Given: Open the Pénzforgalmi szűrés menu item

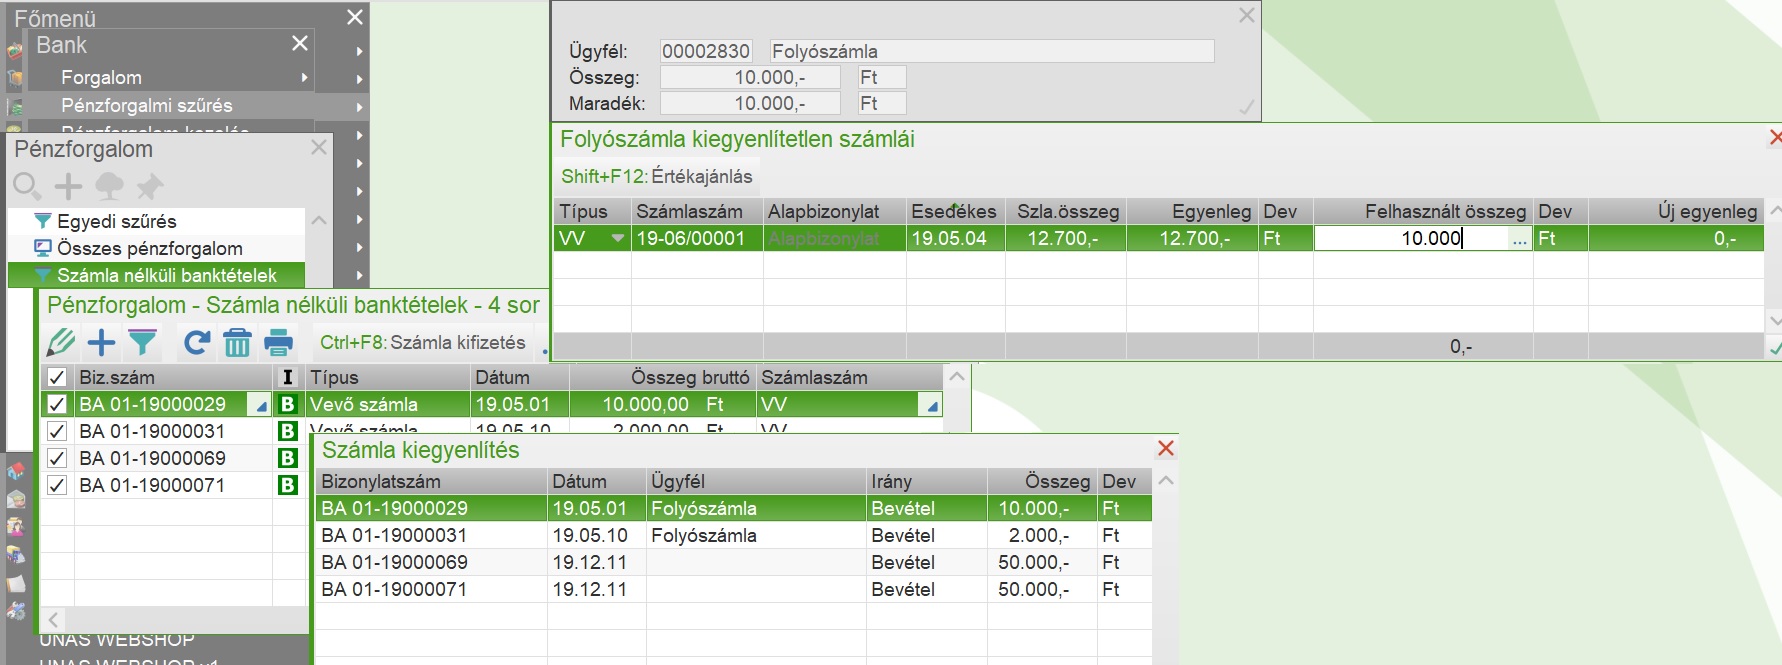Looking at the screenshot, I should pyautogui.click(x=146, y=105).
